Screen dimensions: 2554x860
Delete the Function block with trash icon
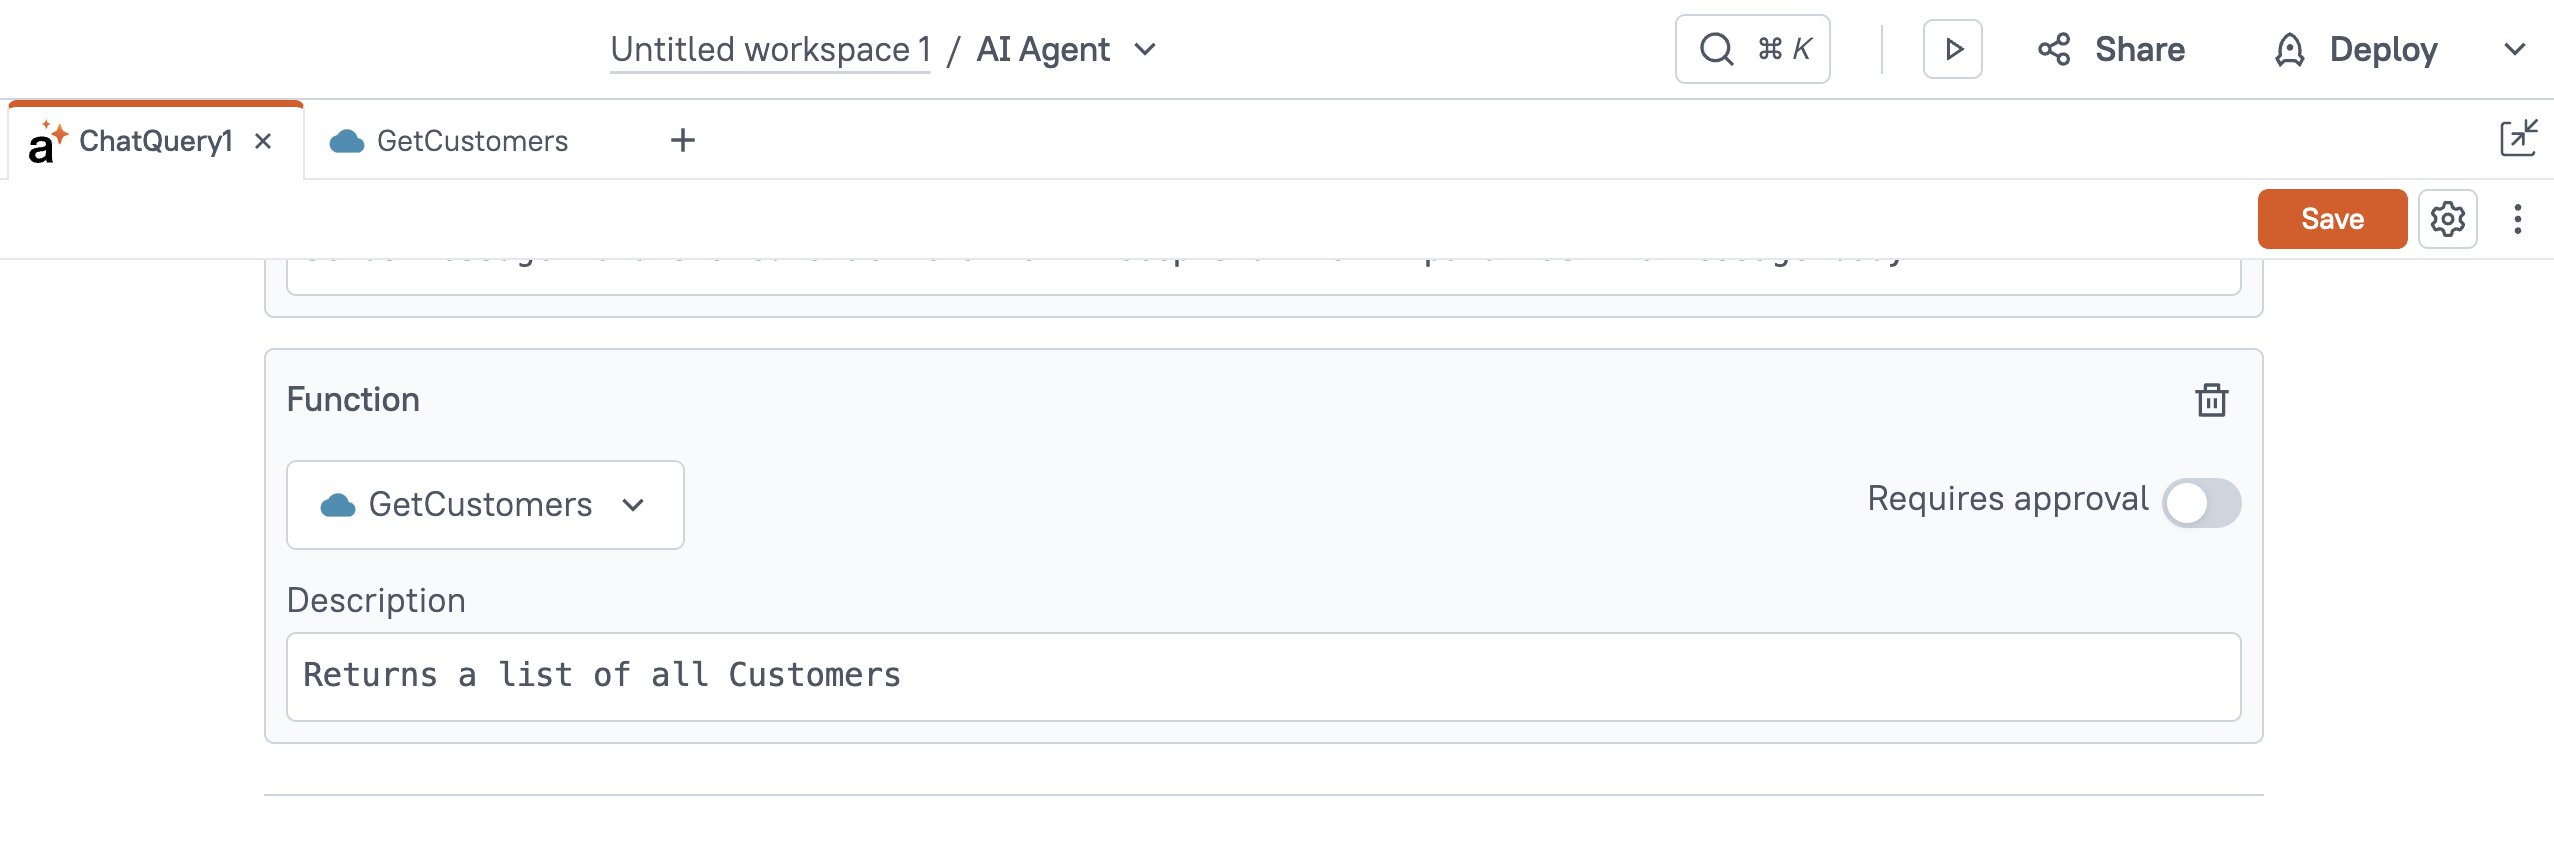click(2211, 400)
